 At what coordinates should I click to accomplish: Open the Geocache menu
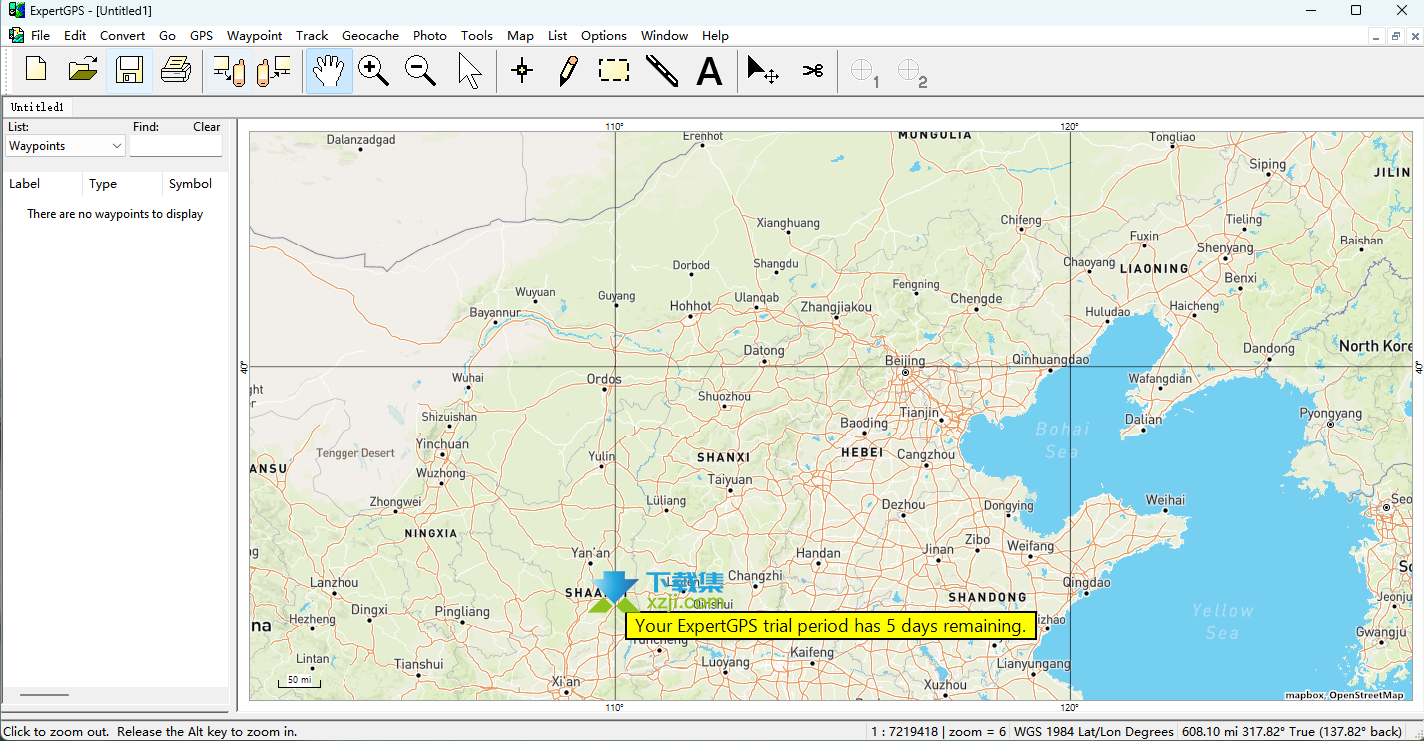[370, 35]
